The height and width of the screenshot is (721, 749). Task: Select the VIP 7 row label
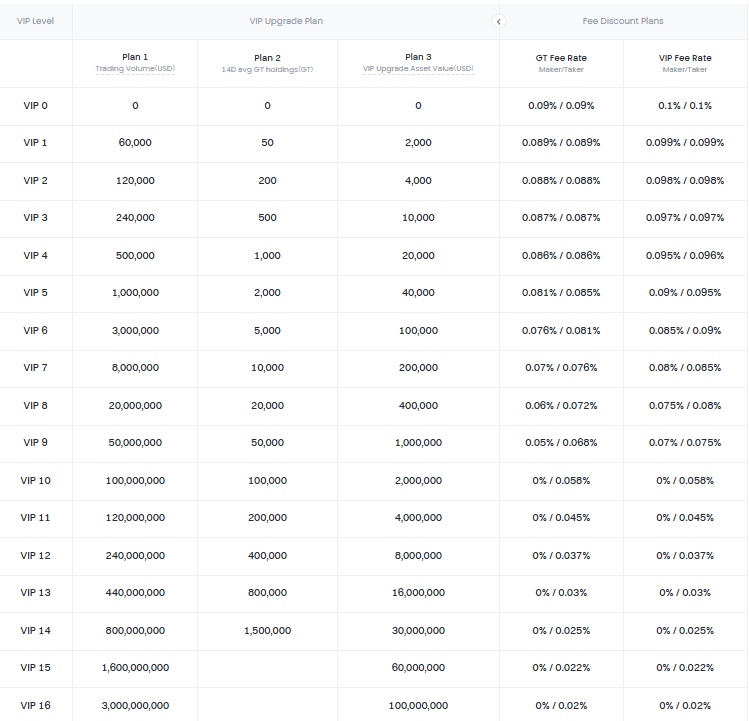tap(36, 367)
